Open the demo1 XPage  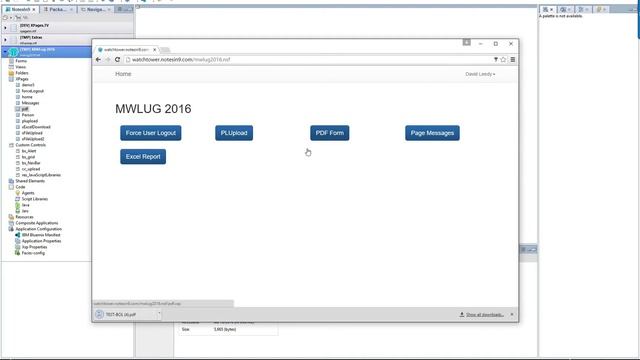(28, 85)
